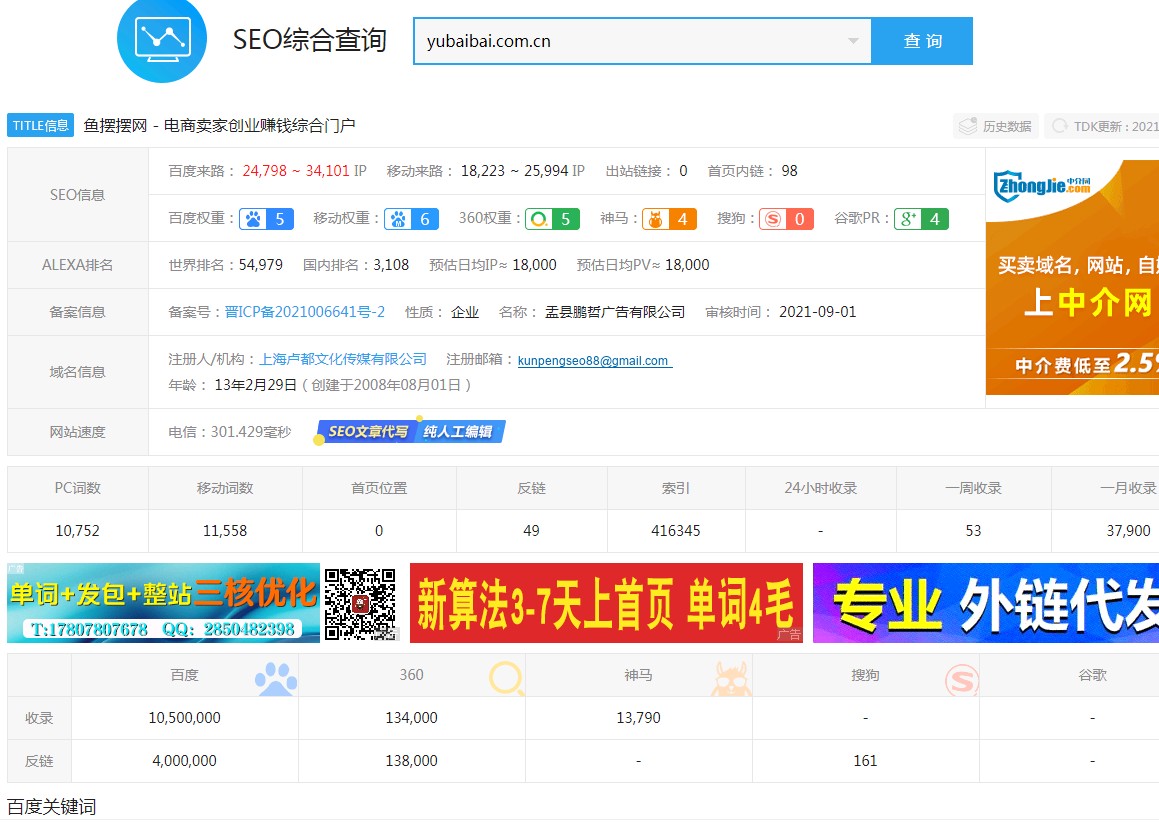1159x837 pixels.
Task: Click the 百度 paw icon in table header
Action: (x=276, y=678)
